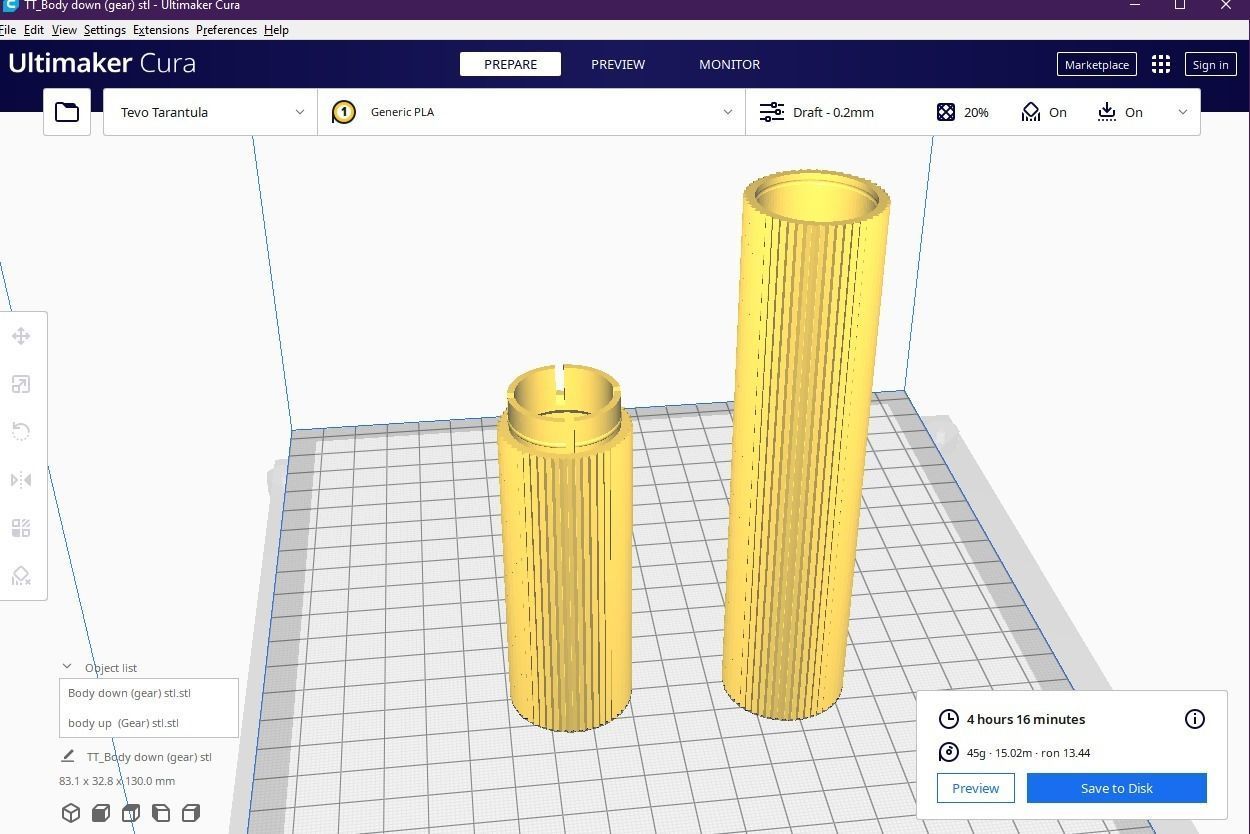Select the Mirror tool
This screenshot has height=834, width=1250.
coord(21,480)
